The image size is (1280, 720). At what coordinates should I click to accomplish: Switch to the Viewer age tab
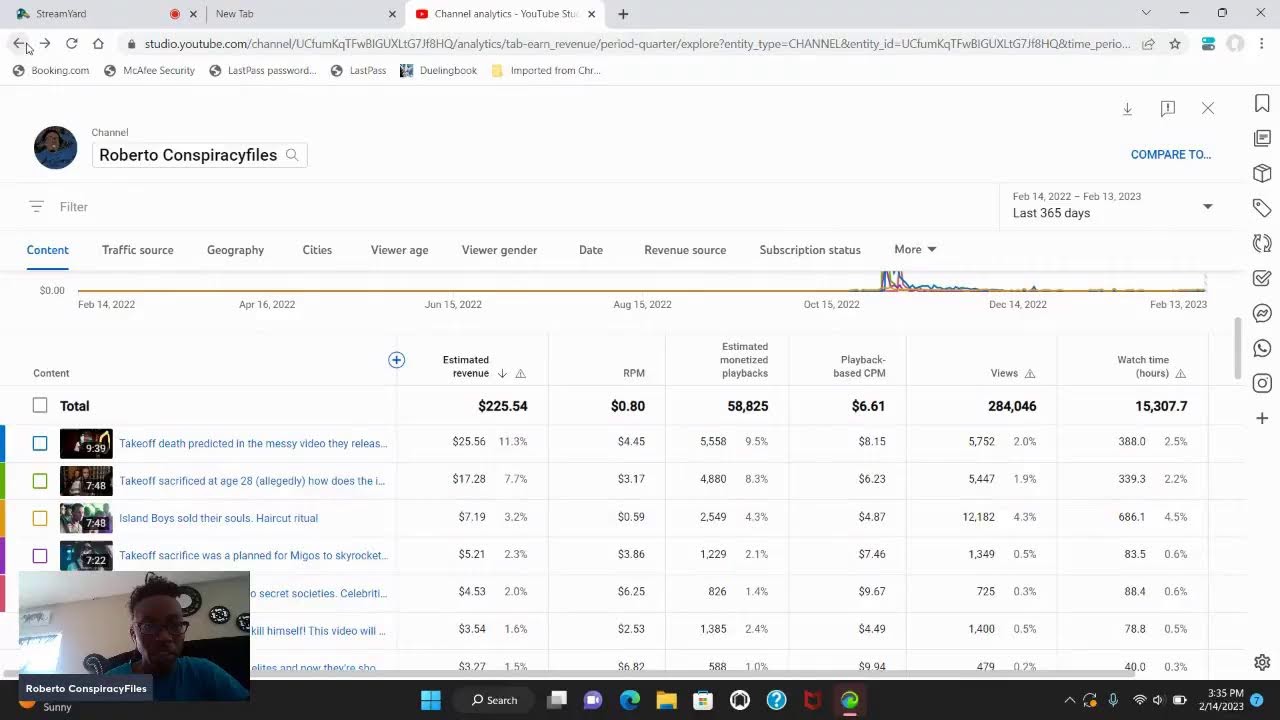pos(399,250)
